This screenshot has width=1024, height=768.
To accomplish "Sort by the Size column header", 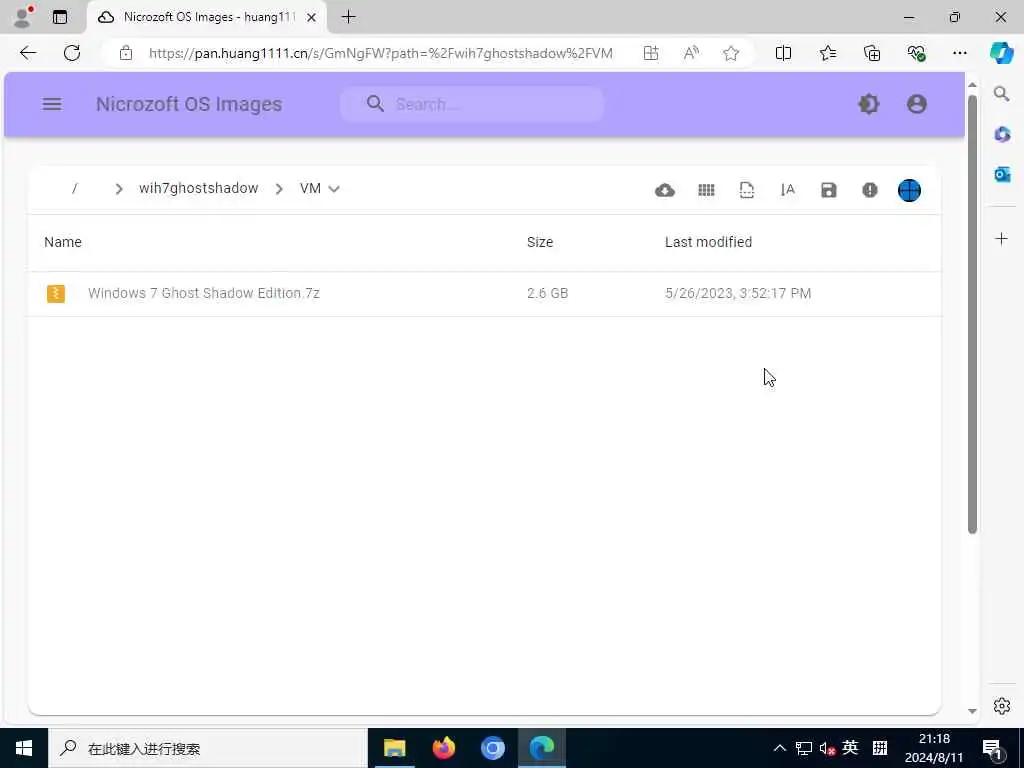I will [x=539, y=242].
